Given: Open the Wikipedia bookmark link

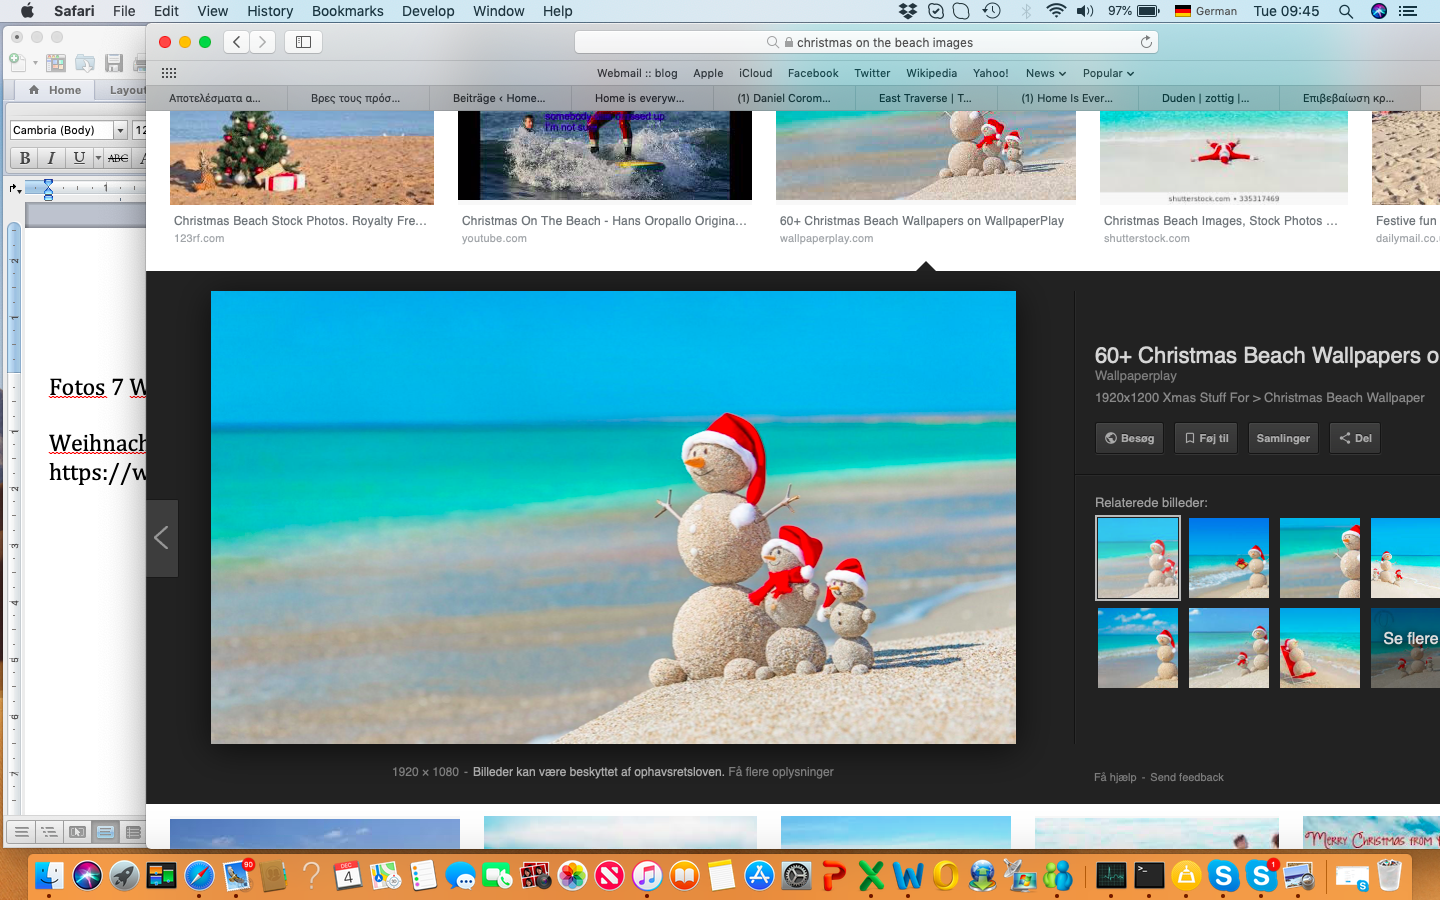Looking at the screenshot, I should click(x=931, y=73).
